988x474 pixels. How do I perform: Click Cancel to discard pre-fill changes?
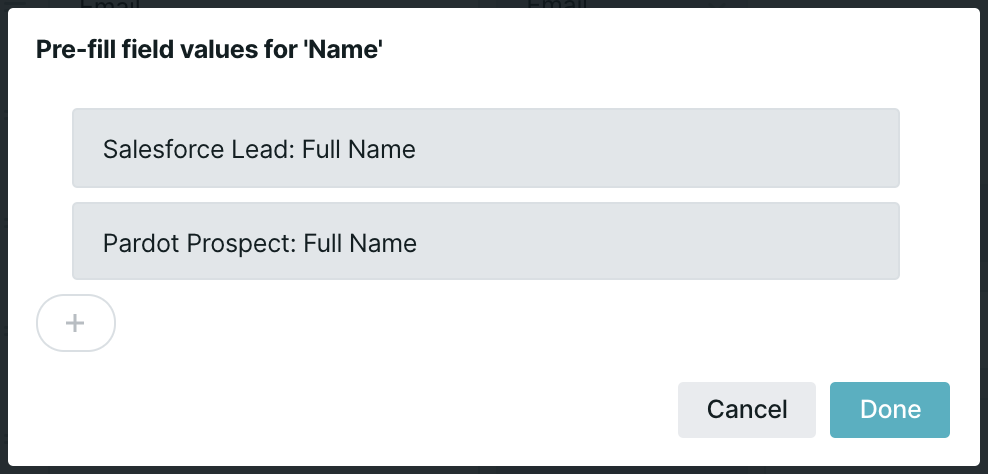click(746, 409)
